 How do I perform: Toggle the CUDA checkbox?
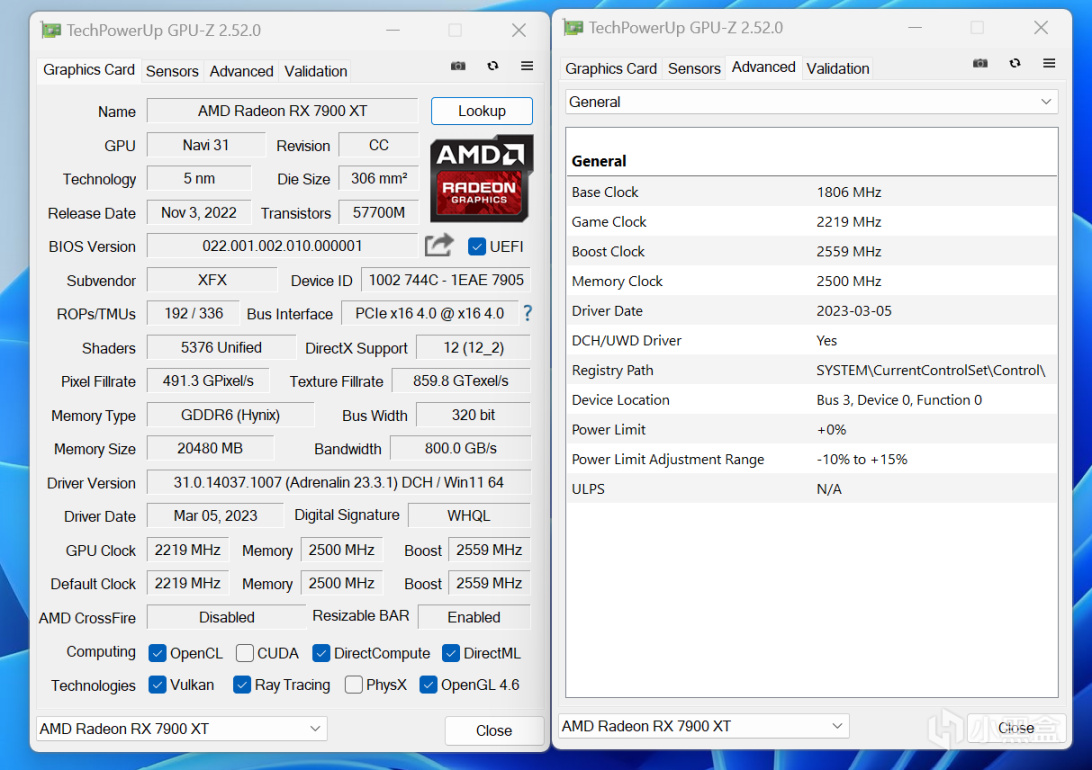[x=244, y=653]
